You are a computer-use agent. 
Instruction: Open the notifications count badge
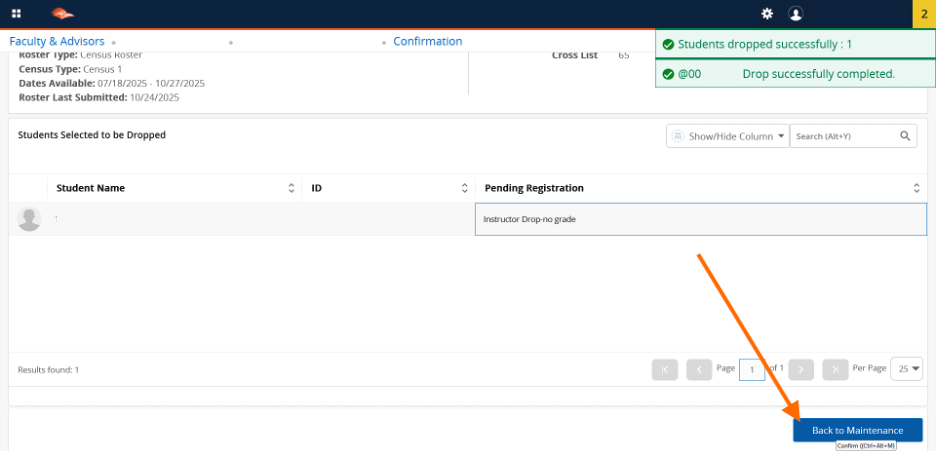923,14
